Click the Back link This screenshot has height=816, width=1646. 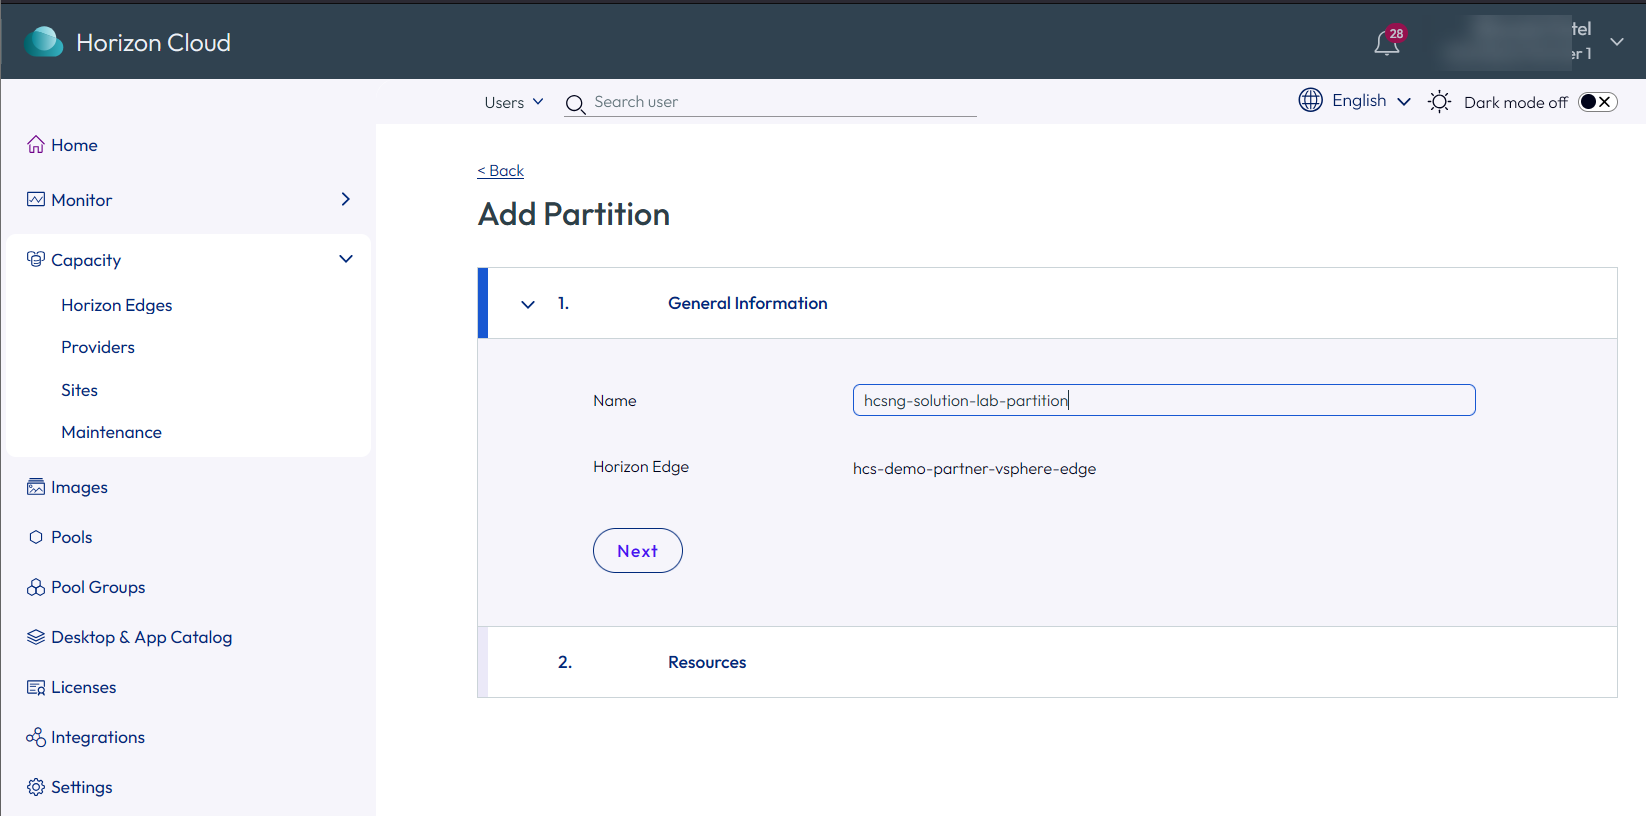tap(500, 170)
